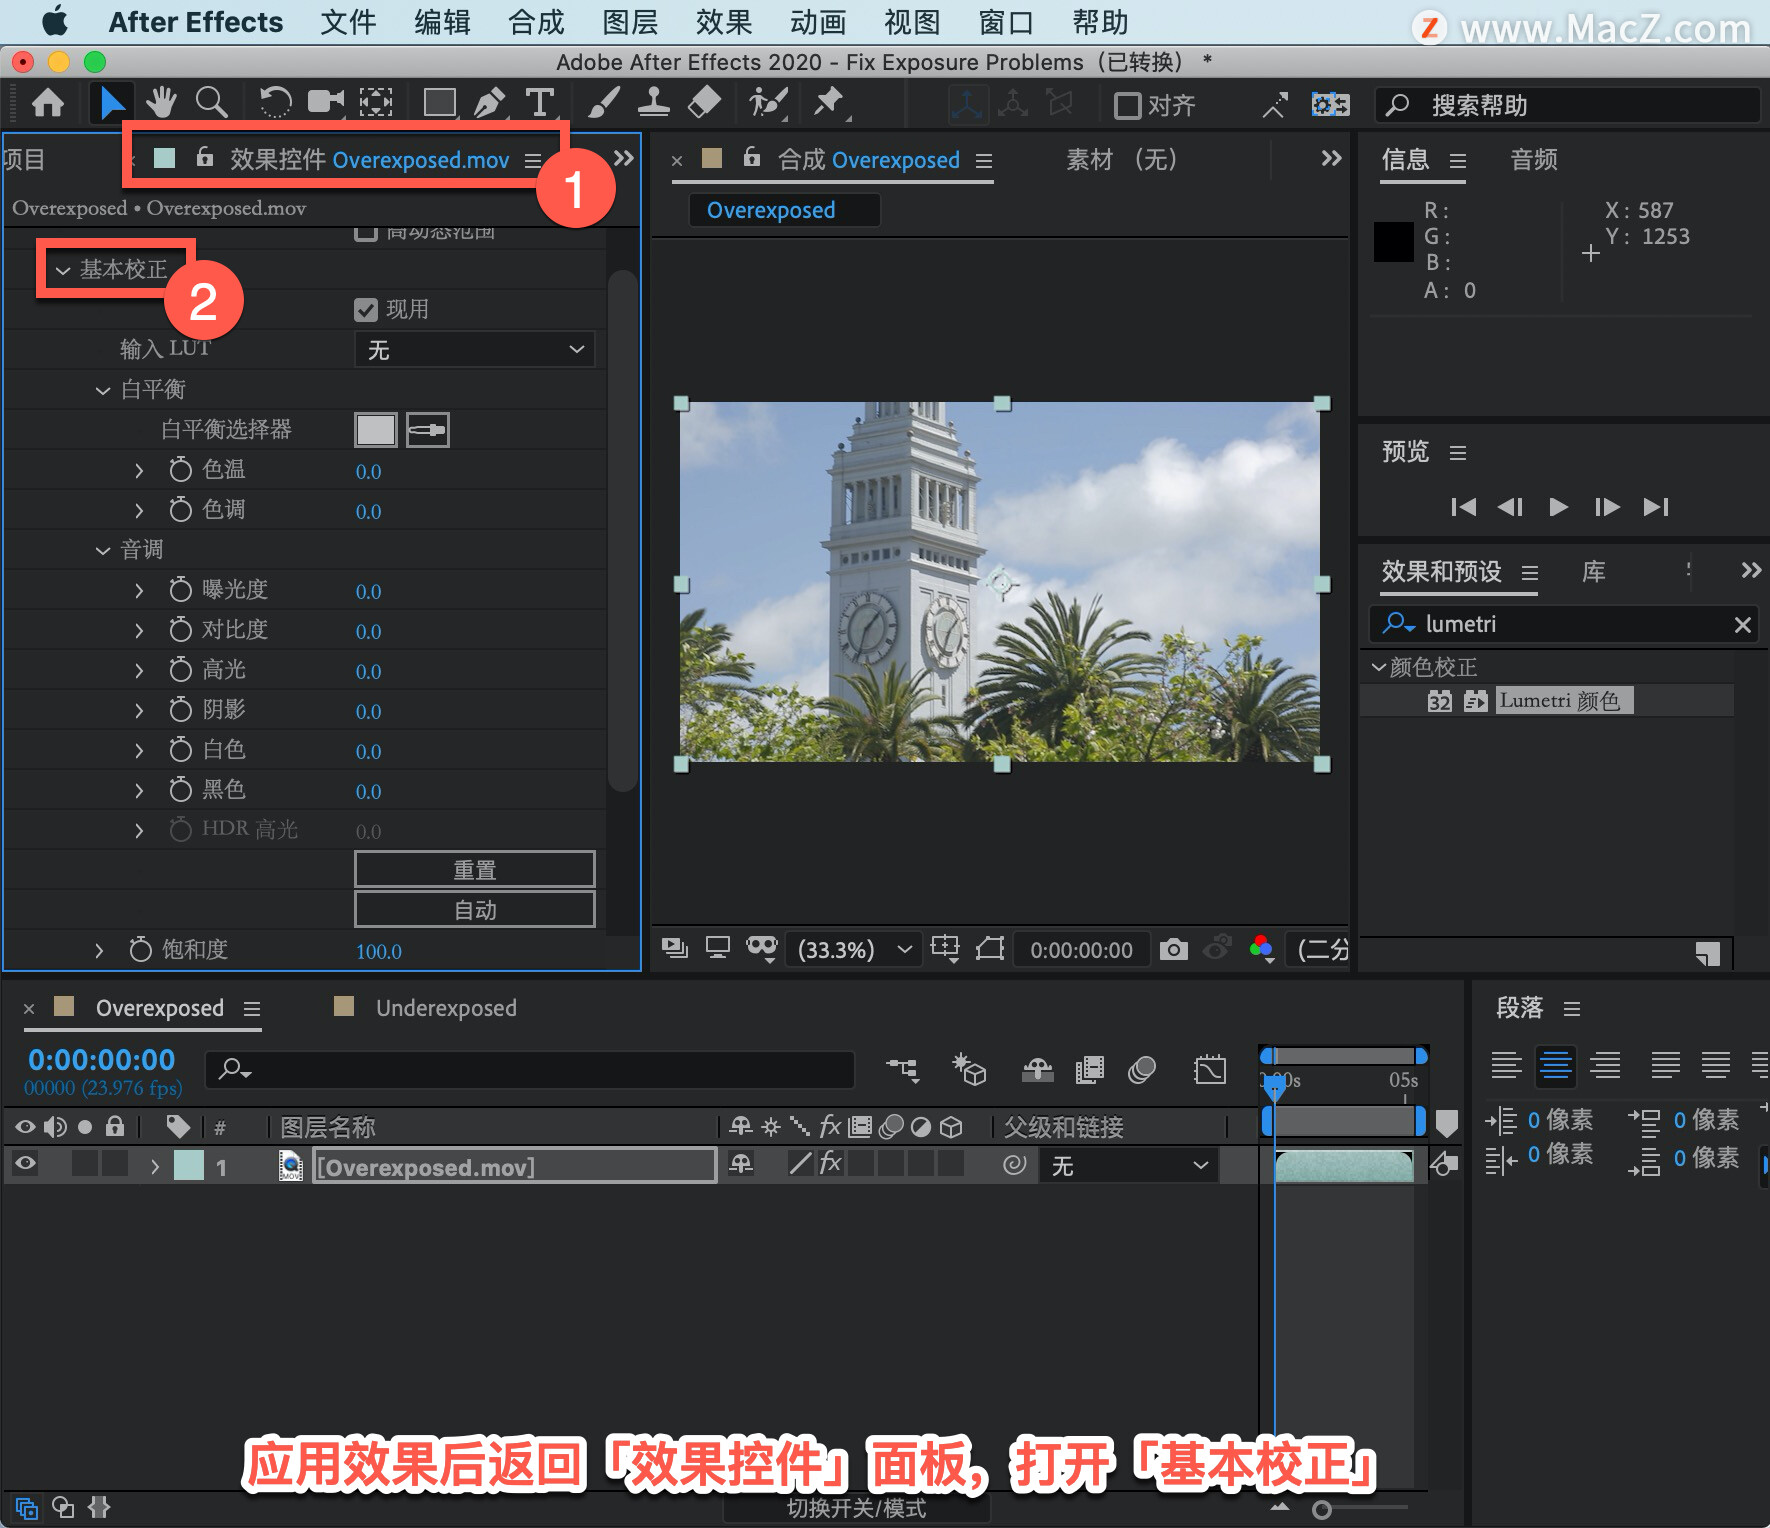Toggle frame blending in the timeline header

1090,1070
